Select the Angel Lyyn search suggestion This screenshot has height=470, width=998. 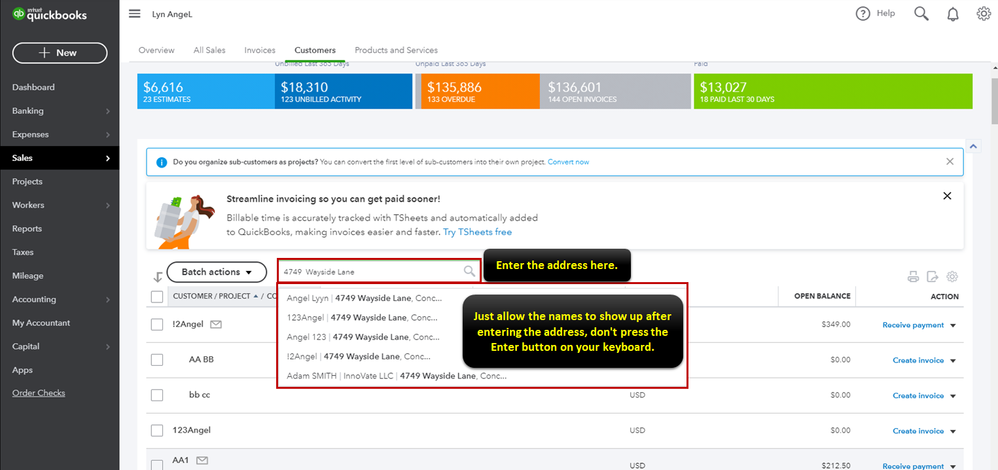click(364, 298)
